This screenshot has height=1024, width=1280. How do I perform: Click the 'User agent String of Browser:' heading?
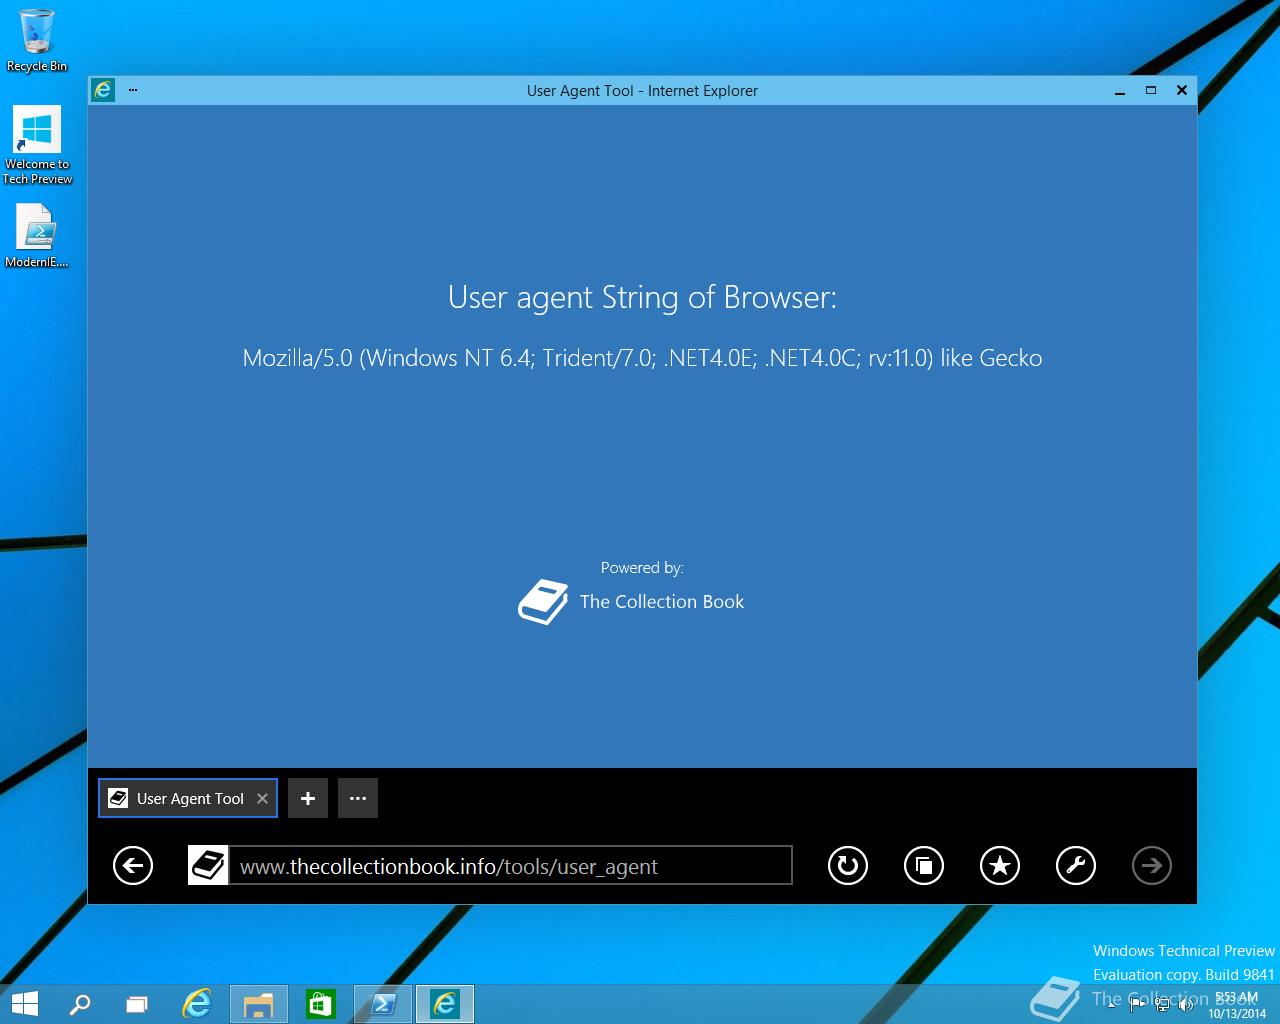coord(642,297)
